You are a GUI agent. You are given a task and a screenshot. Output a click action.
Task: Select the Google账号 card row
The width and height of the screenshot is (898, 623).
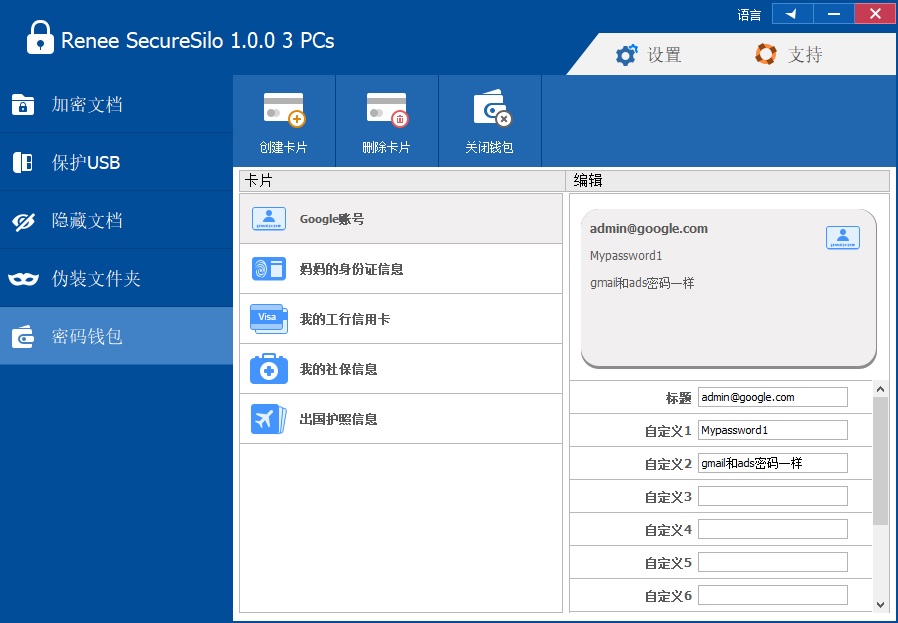click(x=401, y=219)
